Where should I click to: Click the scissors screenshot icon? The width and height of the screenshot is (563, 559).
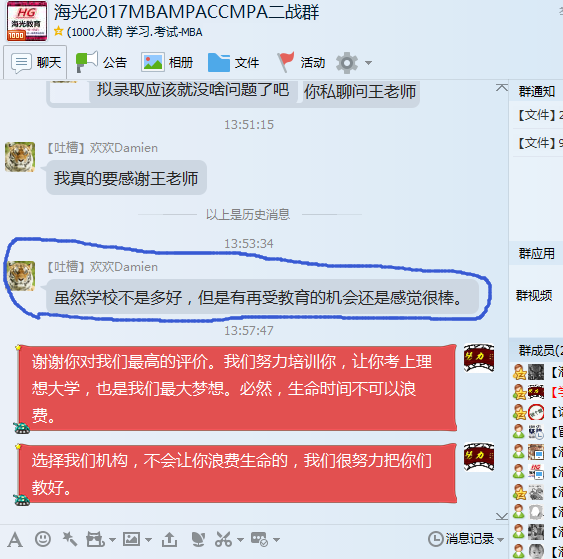click(x=224, y=539)
